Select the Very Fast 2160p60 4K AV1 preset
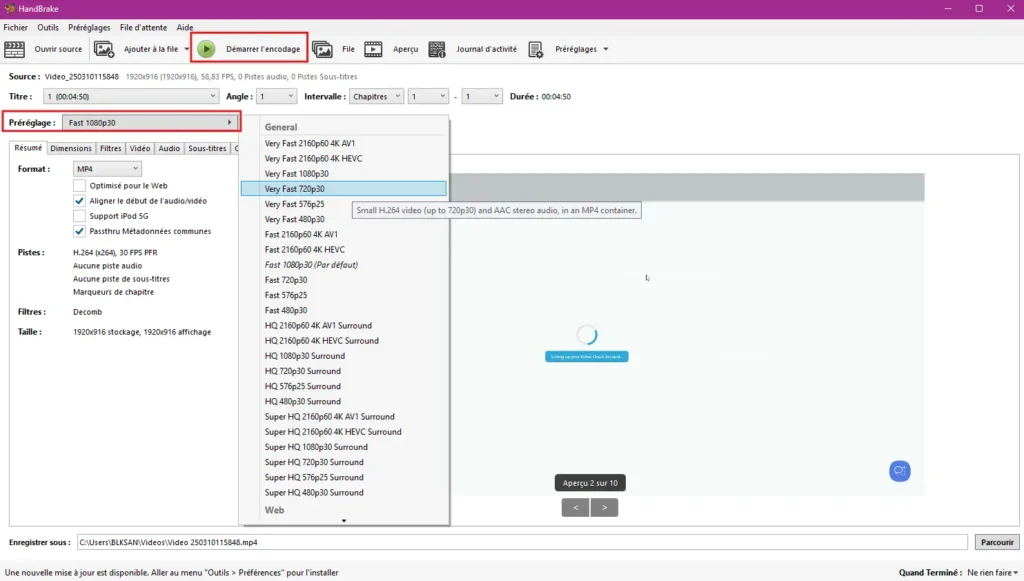The image size is (1024, 581). click(x=344, y=143)
